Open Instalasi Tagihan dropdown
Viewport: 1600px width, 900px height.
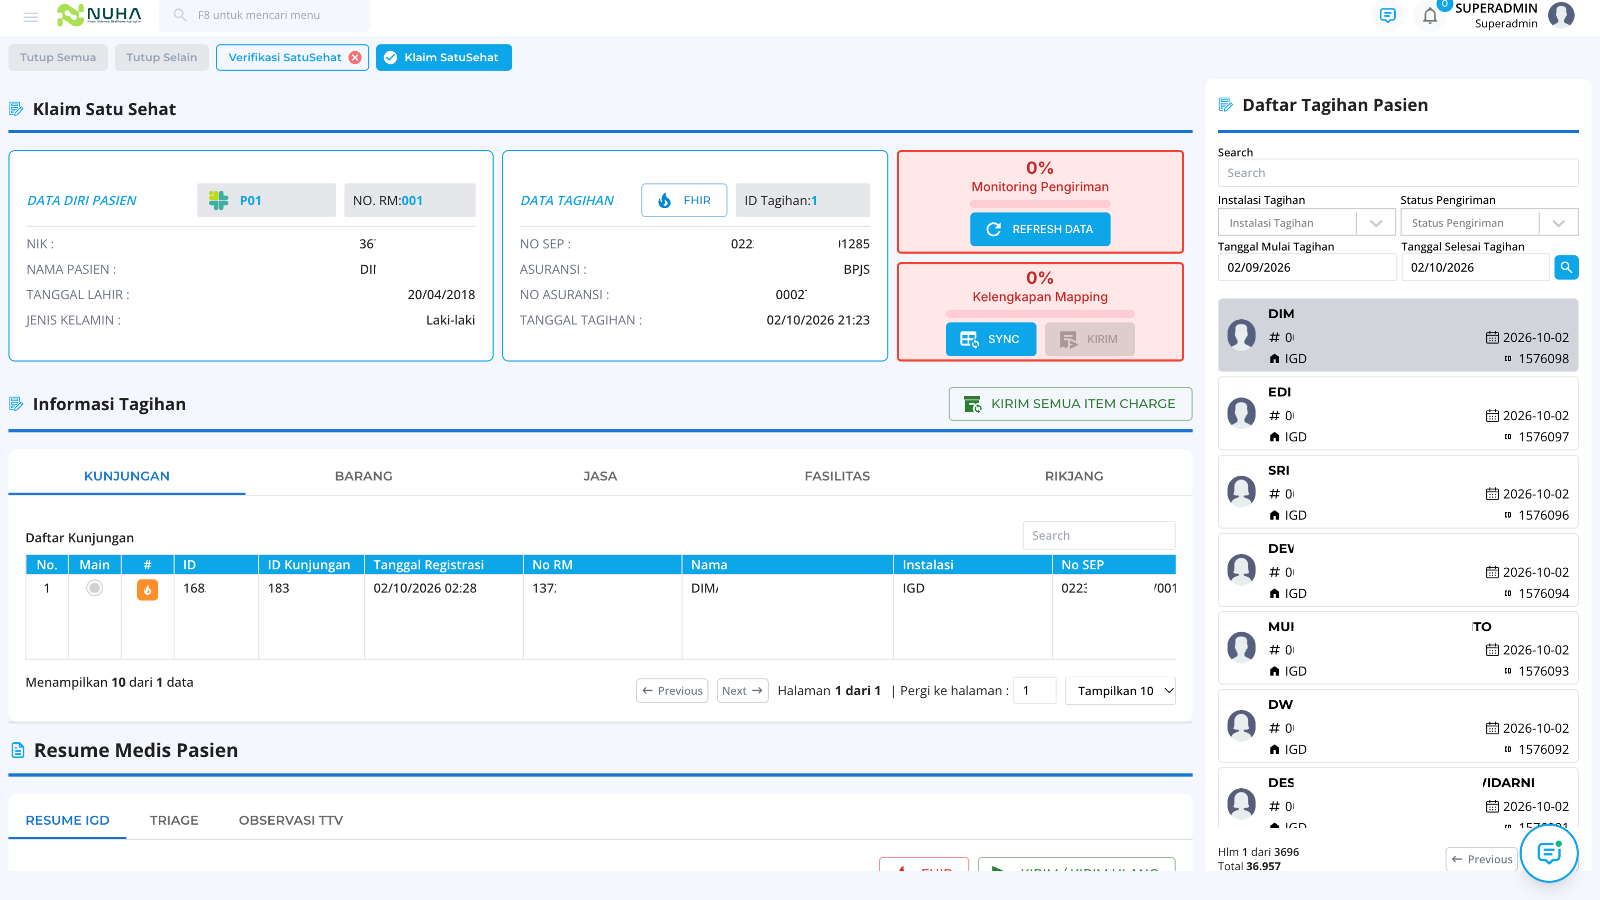coord(1306,223)
